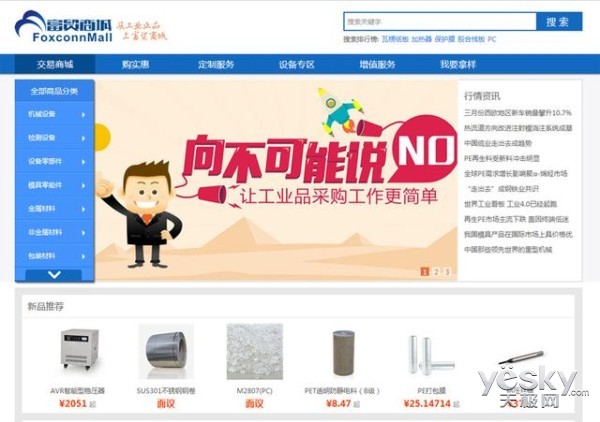Open the AVR voltage stabilizer product image

(x=79, y=349)
